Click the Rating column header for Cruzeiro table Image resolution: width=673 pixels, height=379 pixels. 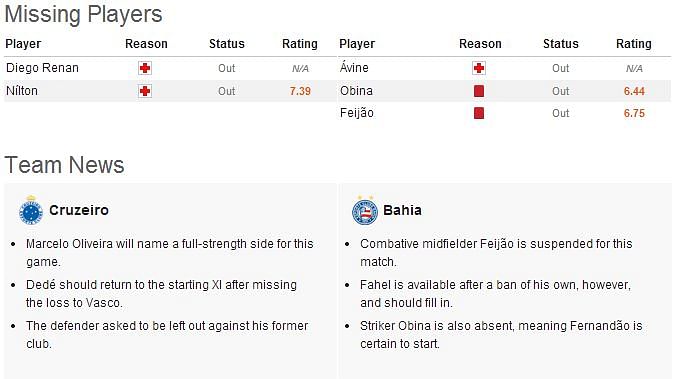tap(300, 44)
